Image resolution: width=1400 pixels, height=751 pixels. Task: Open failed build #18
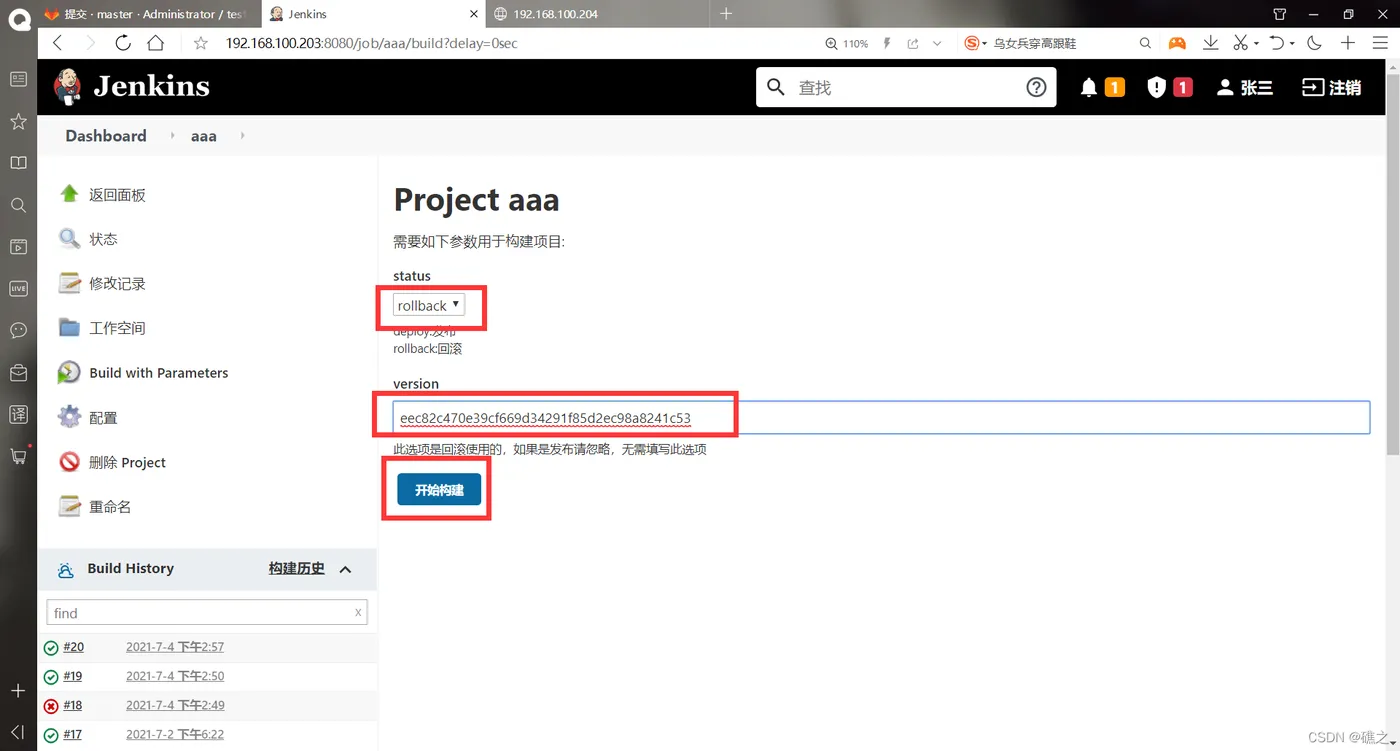tap(73, 705)
